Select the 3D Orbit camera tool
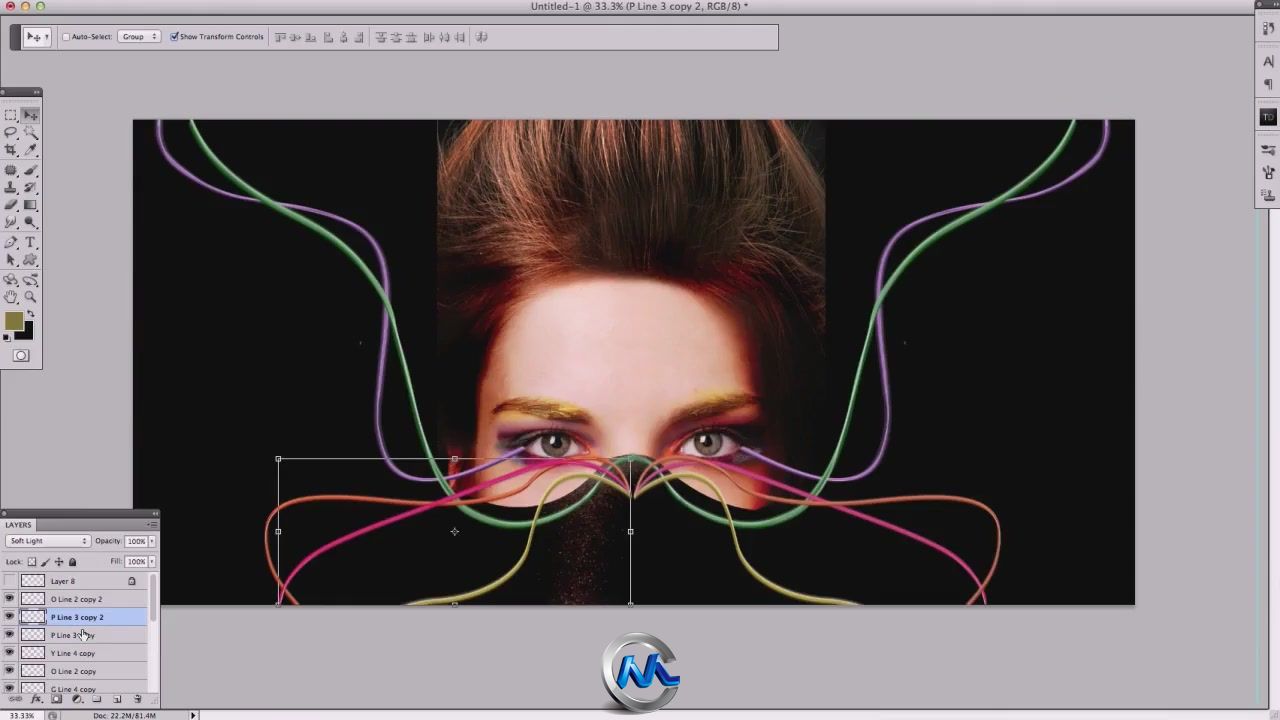 (x=30, y=280)
